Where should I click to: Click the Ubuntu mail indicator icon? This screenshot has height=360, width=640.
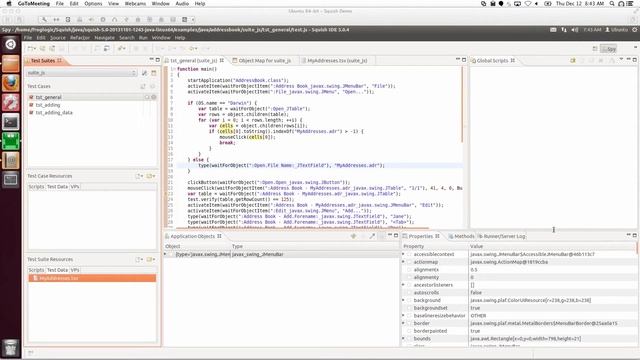(553, 30)
